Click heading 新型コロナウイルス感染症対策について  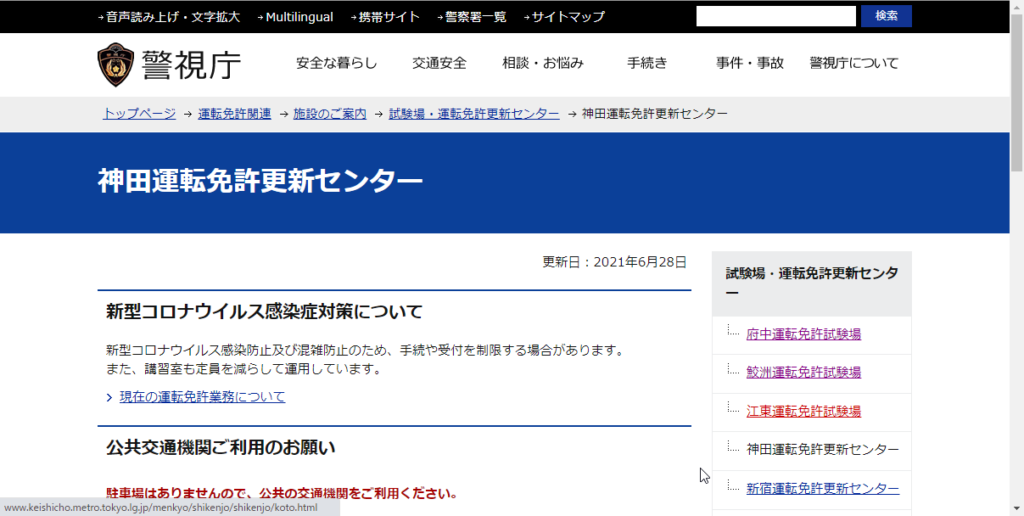pos(264,312)
